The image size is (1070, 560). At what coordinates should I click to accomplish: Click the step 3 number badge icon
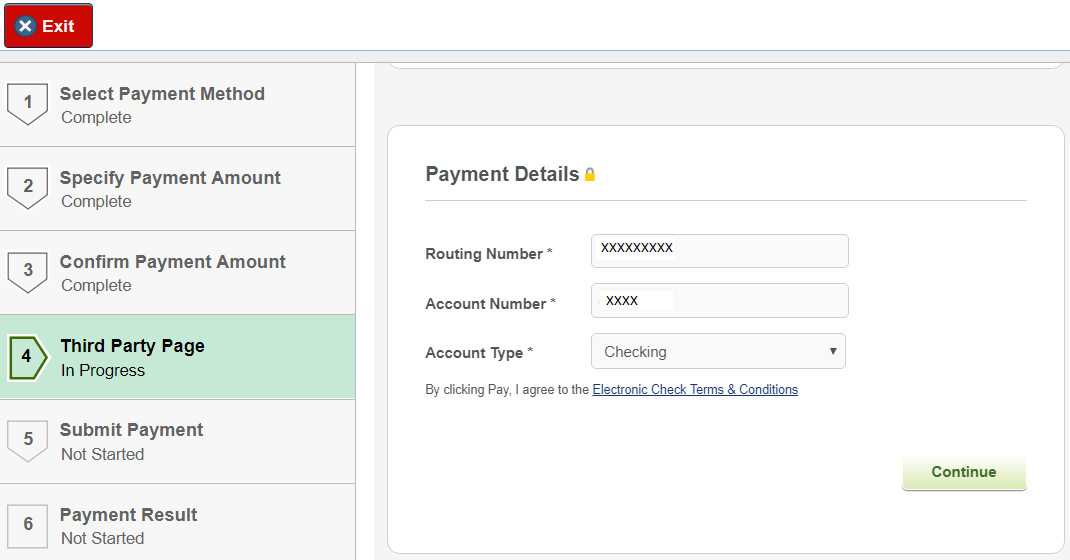click(x=27, y=271)
